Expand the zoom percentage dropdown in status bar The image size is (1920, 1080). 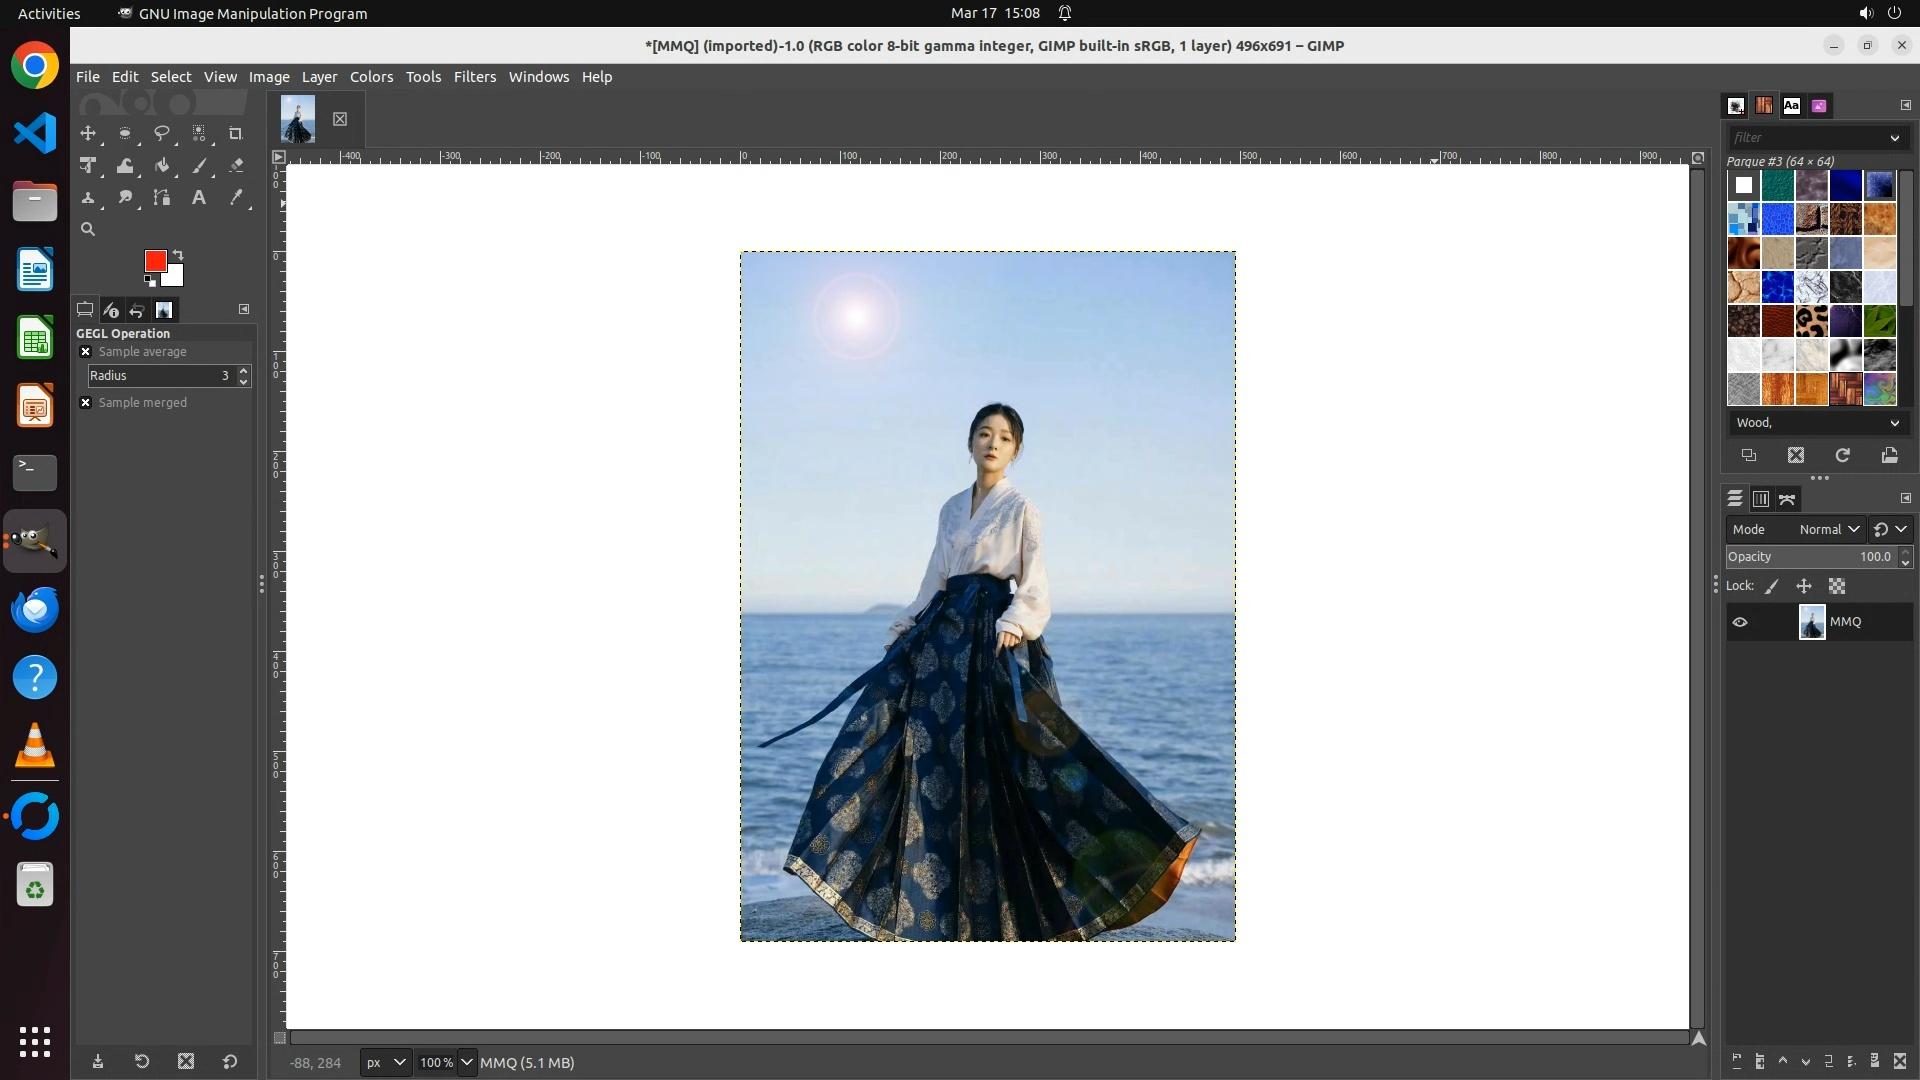pos(466,1062)
